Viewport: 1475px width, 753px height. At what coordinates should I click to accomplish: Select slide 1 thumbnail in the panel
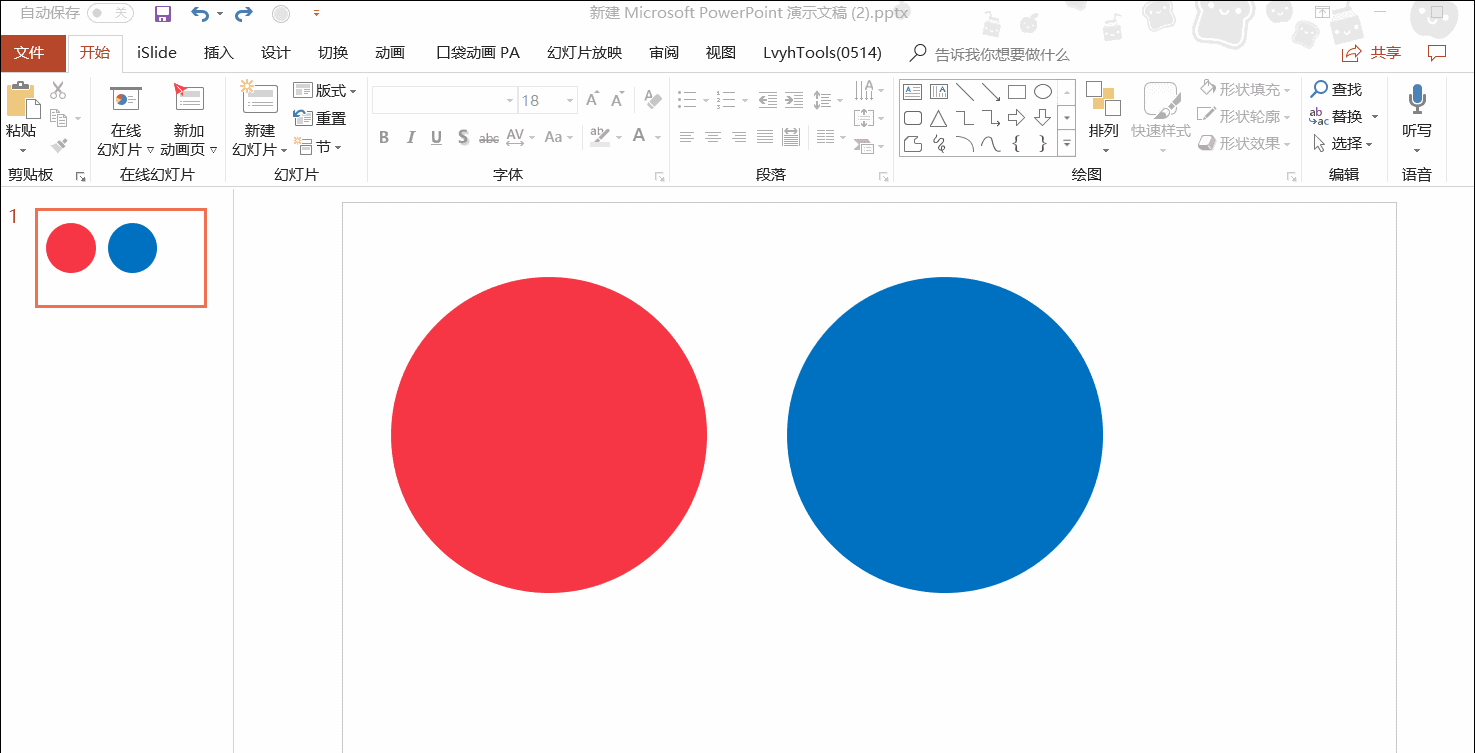[121, 257]
